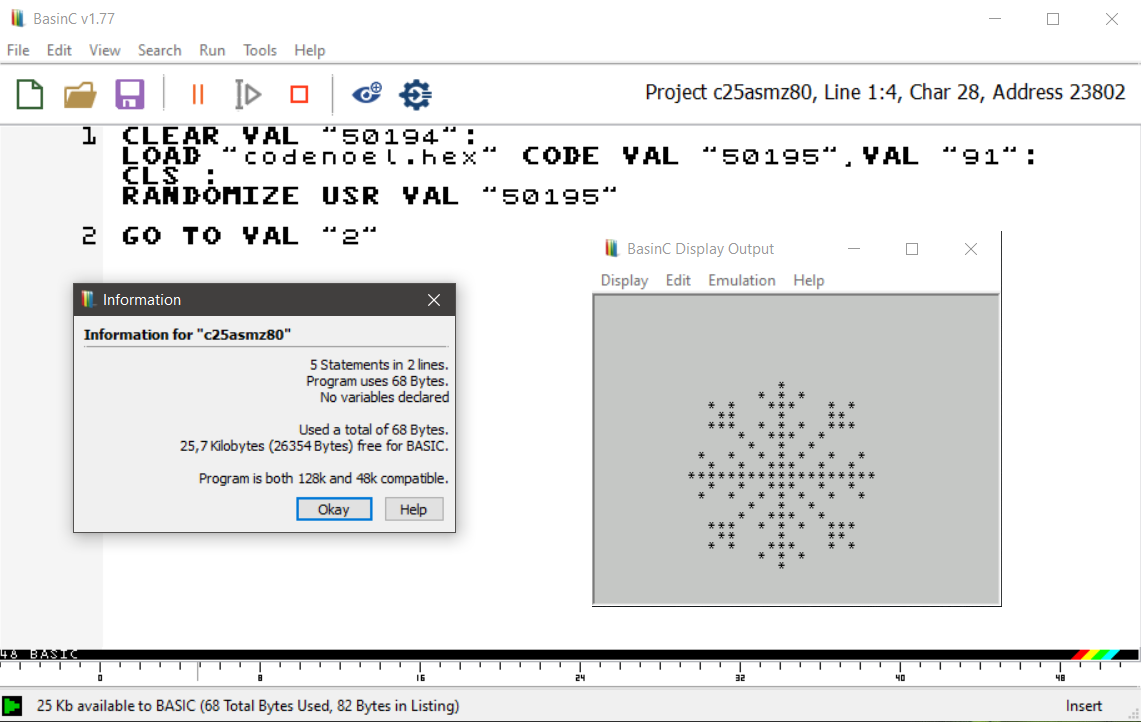Open the Tools menu
The image size is (1141, 722).
pos(260,50)
